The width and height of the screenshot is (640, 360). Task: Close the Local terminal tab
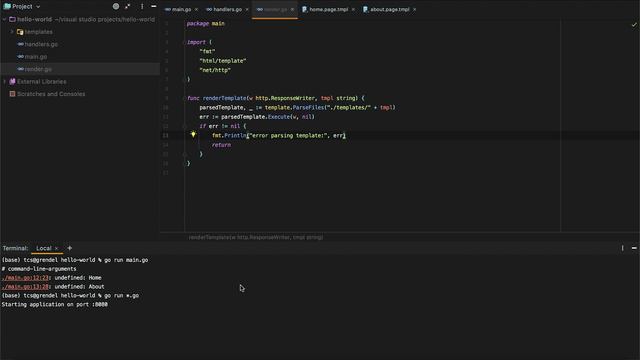56,248
